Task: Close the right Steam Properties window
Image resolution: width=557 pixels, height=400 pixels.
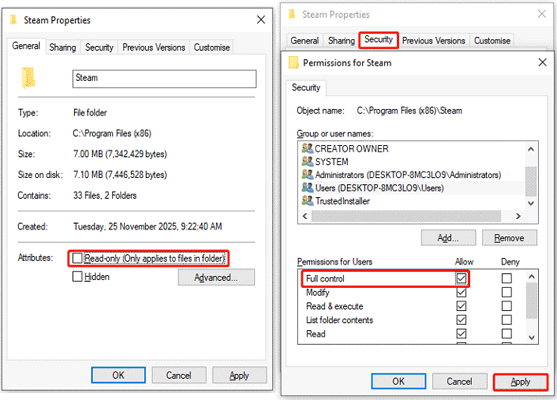Action: [542, 14]
